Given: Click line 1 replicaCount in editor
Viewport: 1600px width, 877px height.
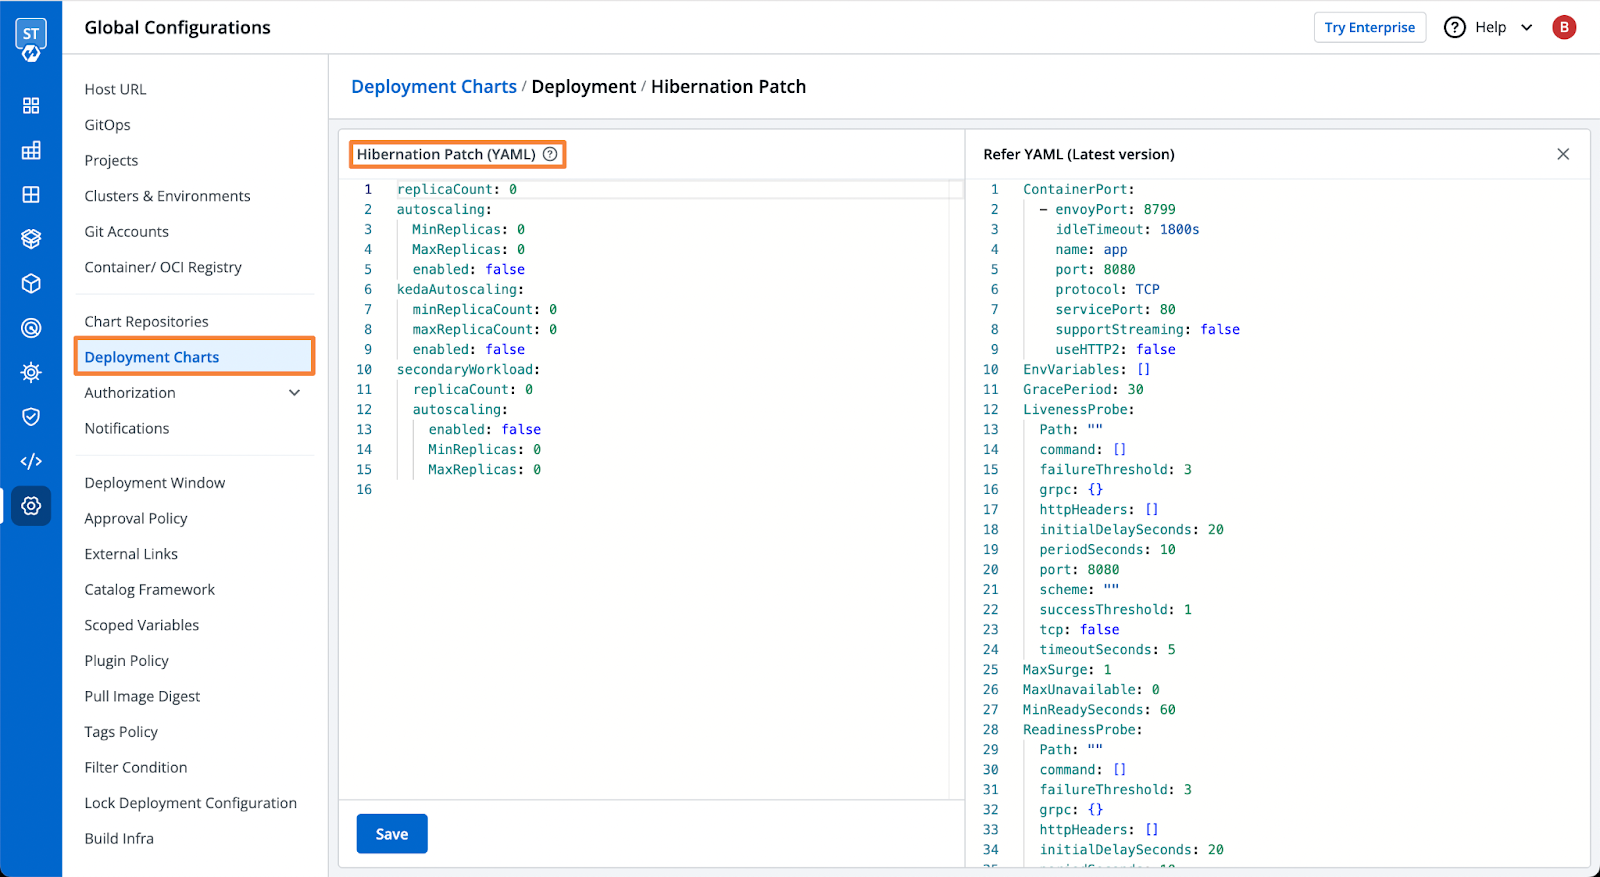Looking at the screenshot, I should 457,189.
